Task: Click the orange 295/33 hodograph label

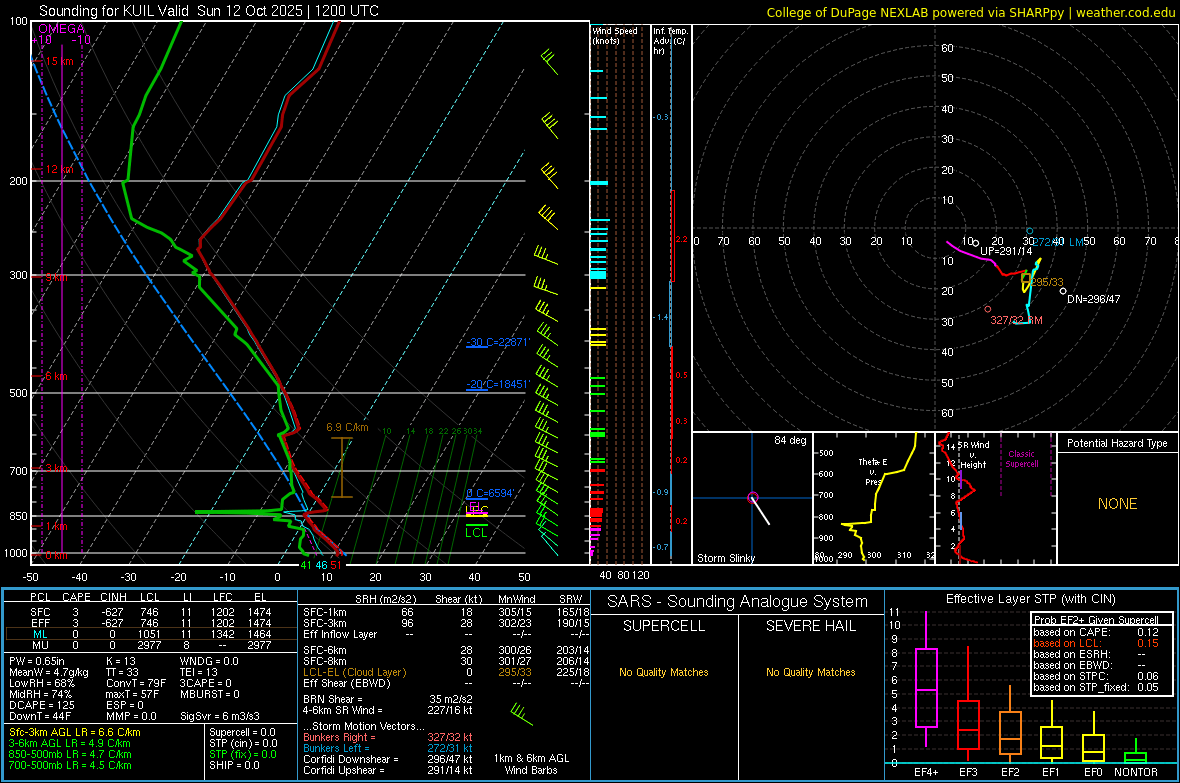Action: [1047, 282]
